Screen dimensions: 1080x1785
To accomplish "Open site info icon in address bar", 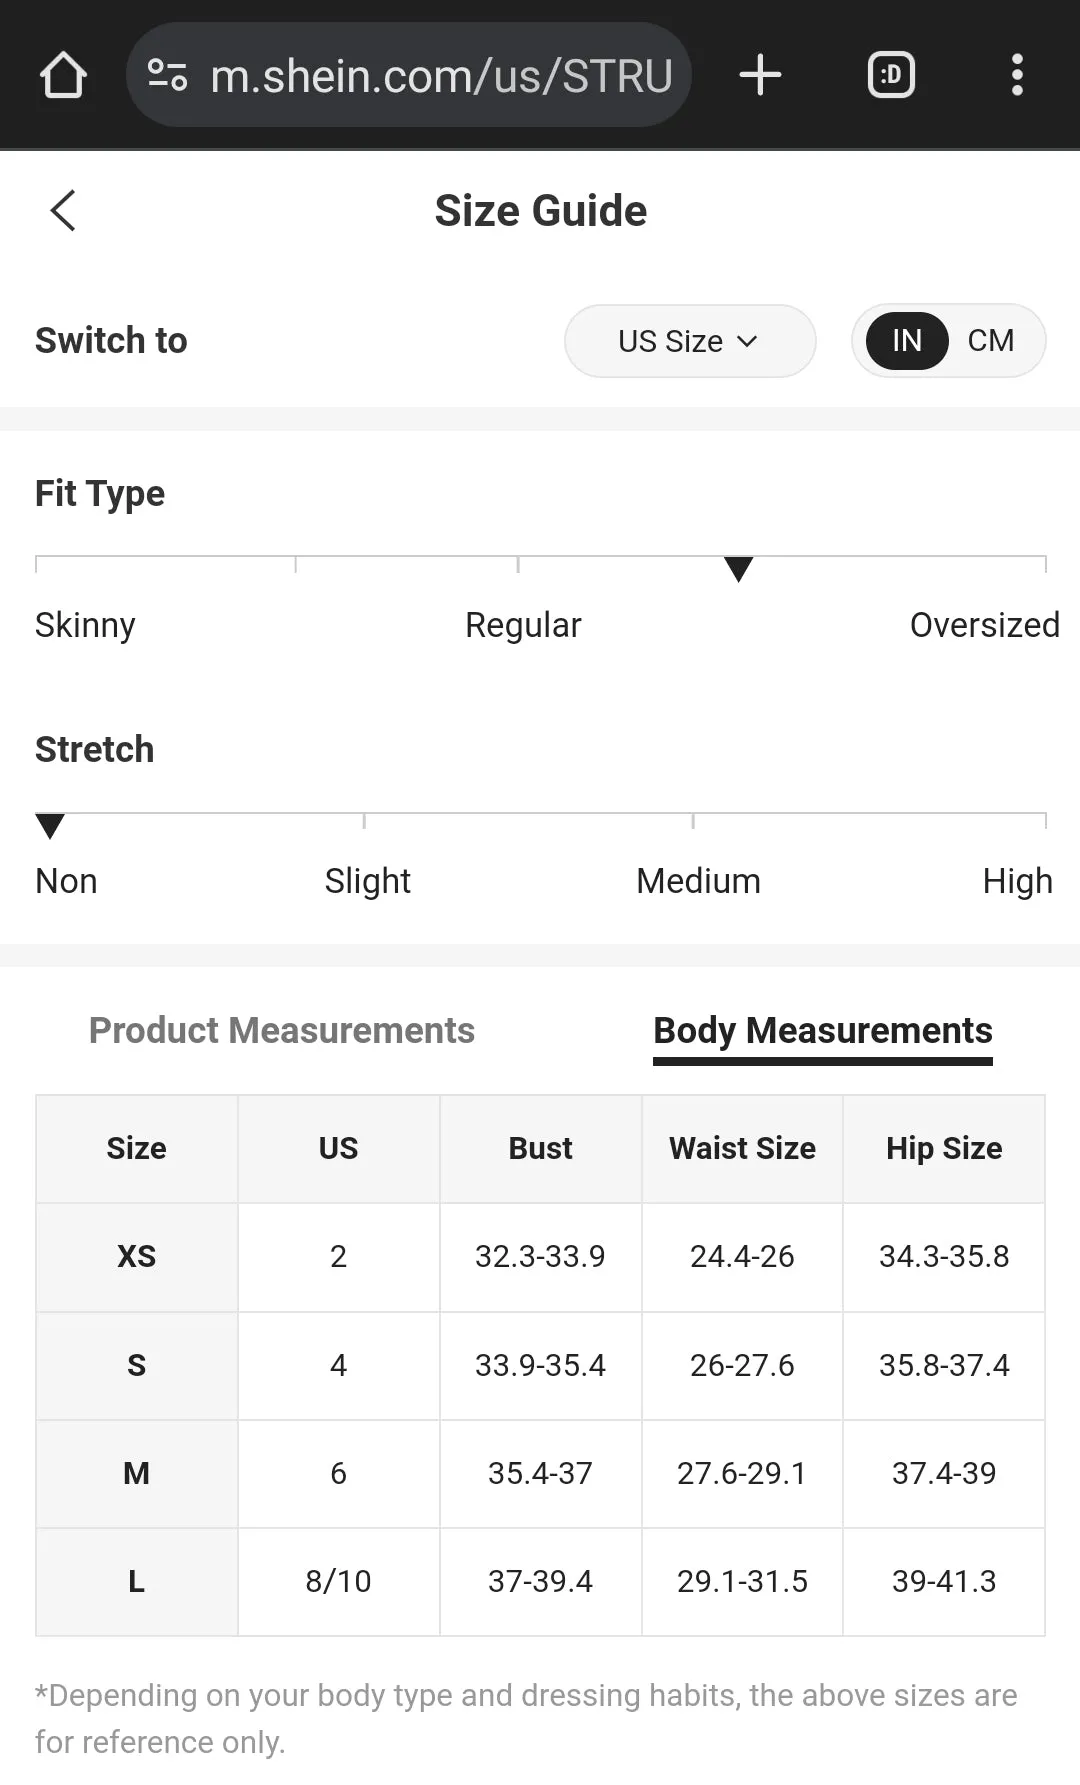I will click(167, 75).
